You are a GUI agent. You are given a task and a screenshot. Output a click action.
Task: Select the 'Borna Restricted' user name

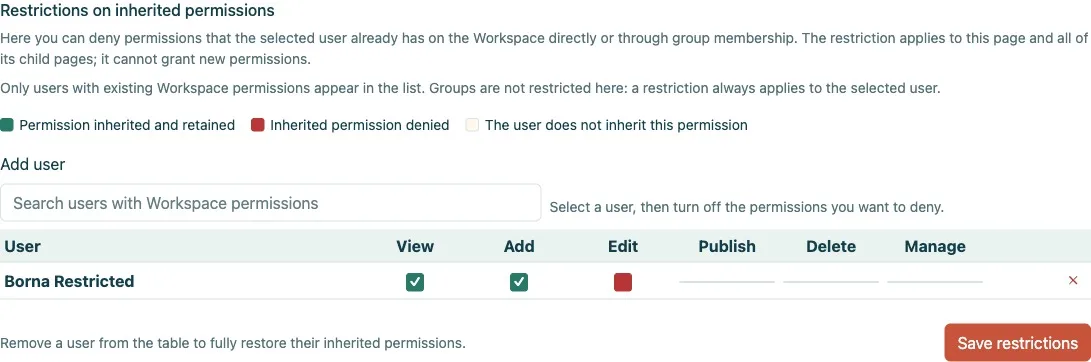(69, 281)
